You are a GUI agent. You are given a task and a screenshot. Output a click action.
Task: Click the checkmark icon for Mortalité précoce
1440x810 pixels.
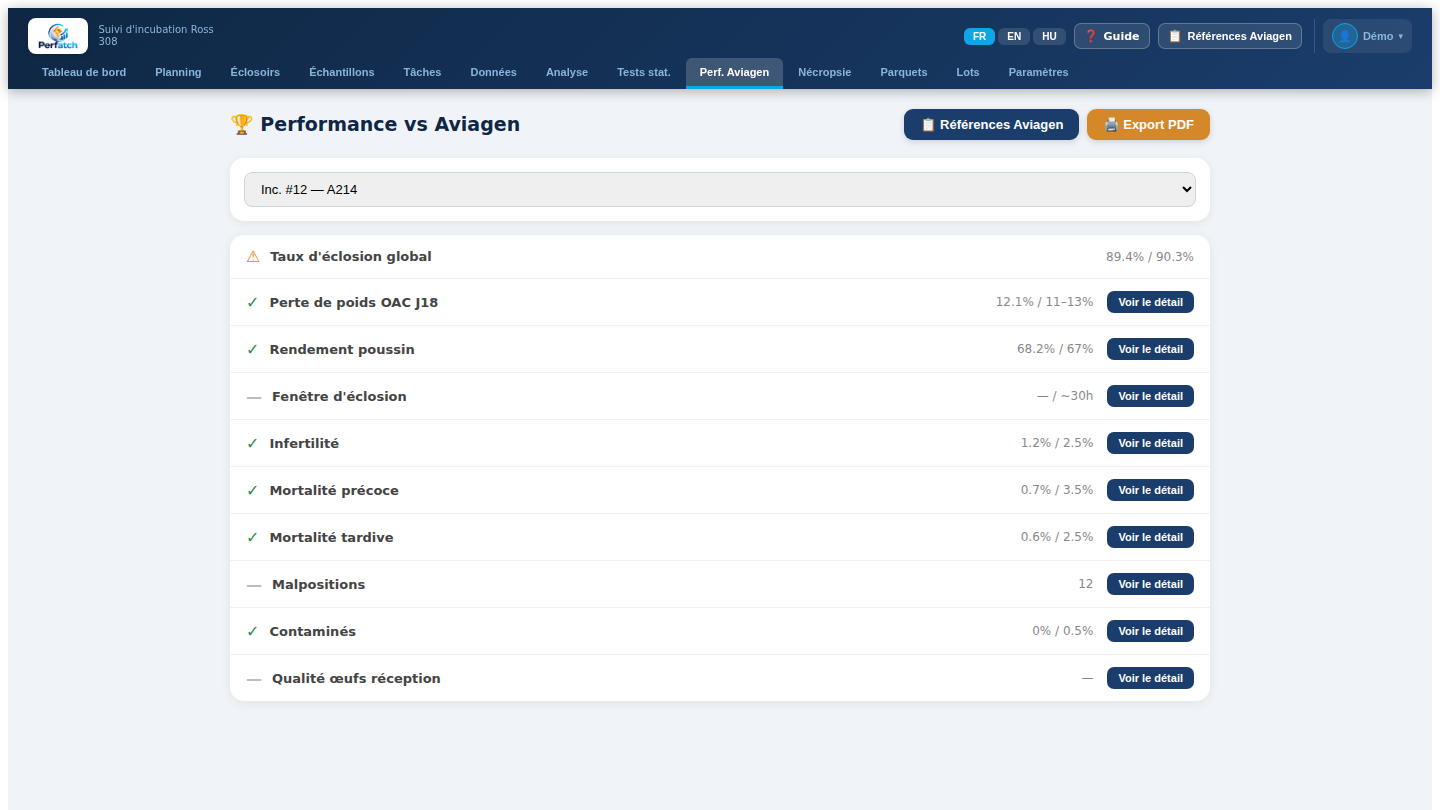pyautogui.click(x=253, y=490)
